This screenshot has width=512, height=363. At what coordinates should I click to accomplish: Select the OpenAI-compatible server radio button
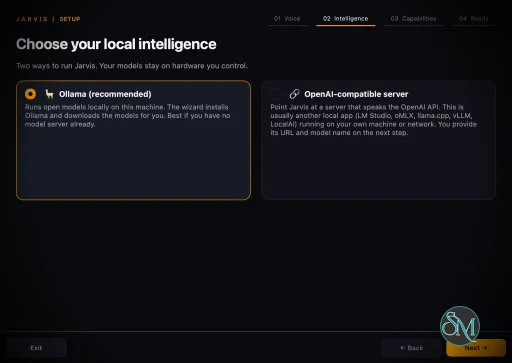coord(276,94)
